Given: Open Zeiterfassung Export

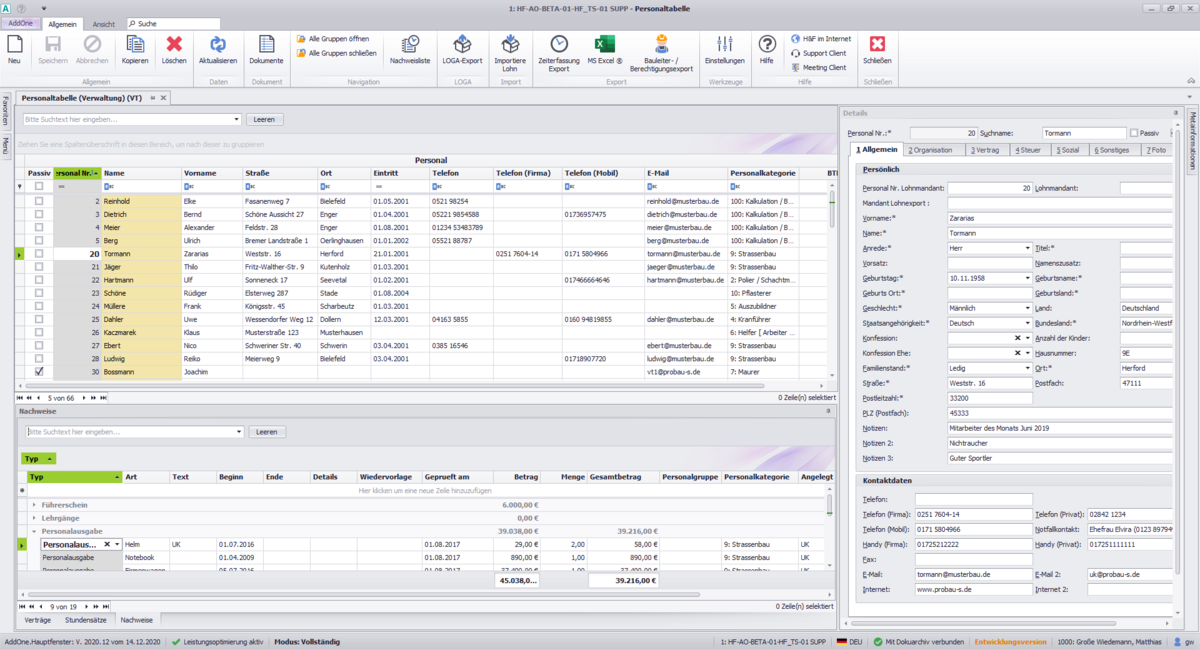Looking at the screenshot, I should tap(559, 48).
